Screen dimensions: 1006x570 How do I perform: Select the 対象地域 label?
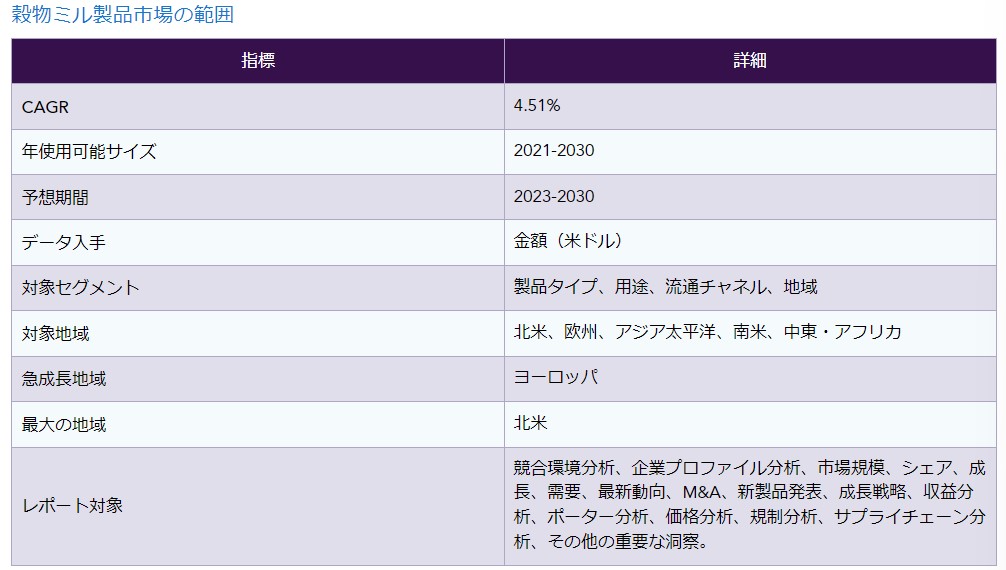pos(55,333)
